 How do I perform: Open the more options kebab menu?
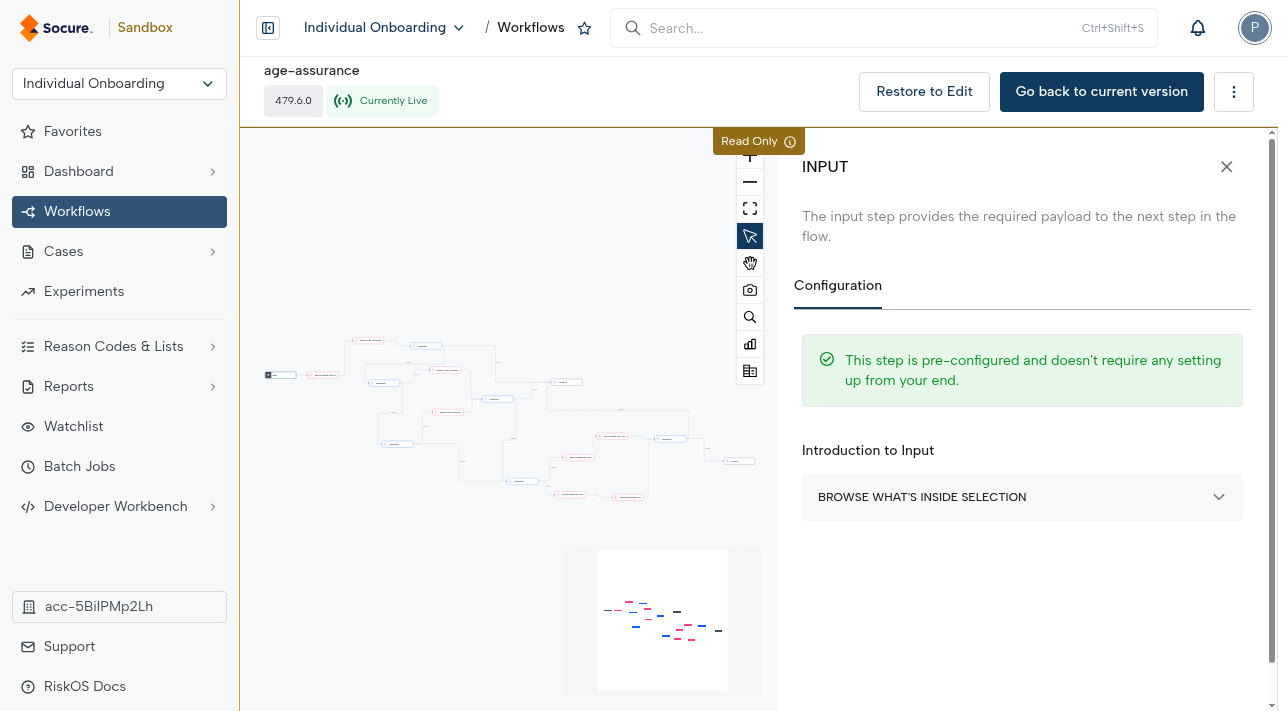click(1234, 92)
